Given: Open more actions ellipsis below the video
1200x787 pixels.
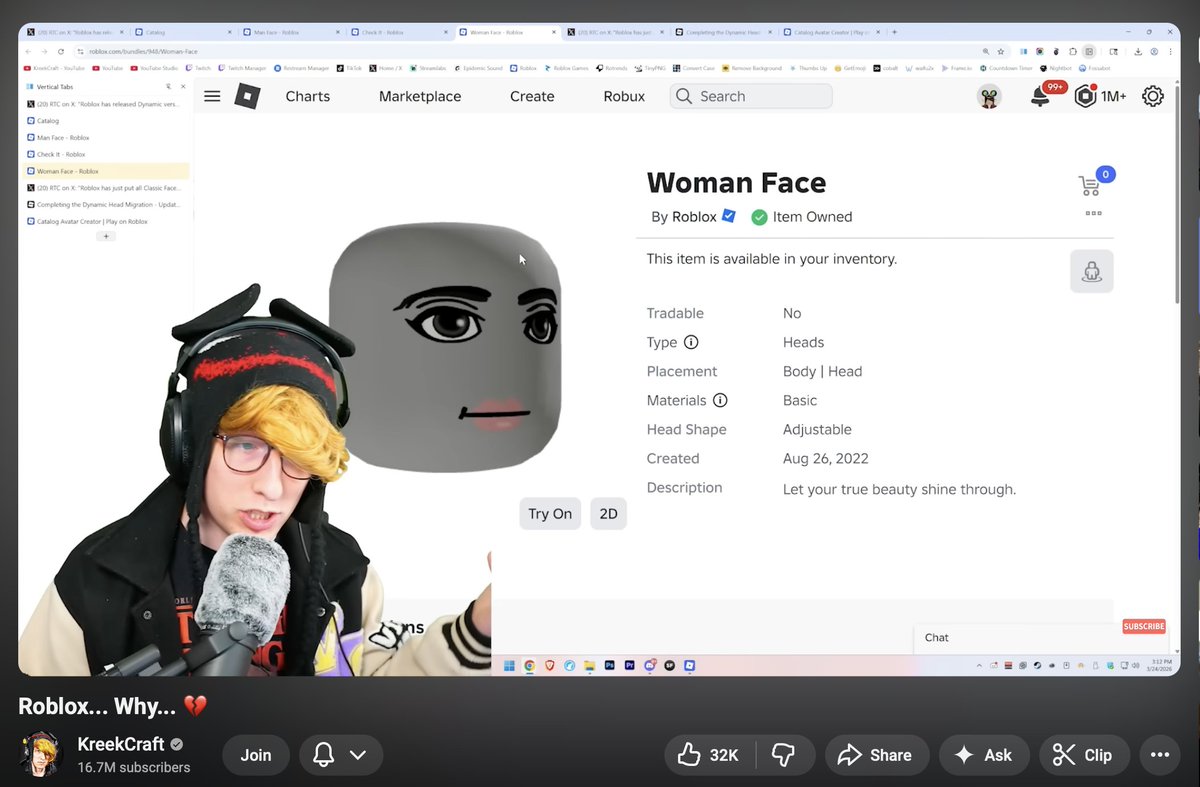Looking at the screenshot, I should tap(1159, 755).
